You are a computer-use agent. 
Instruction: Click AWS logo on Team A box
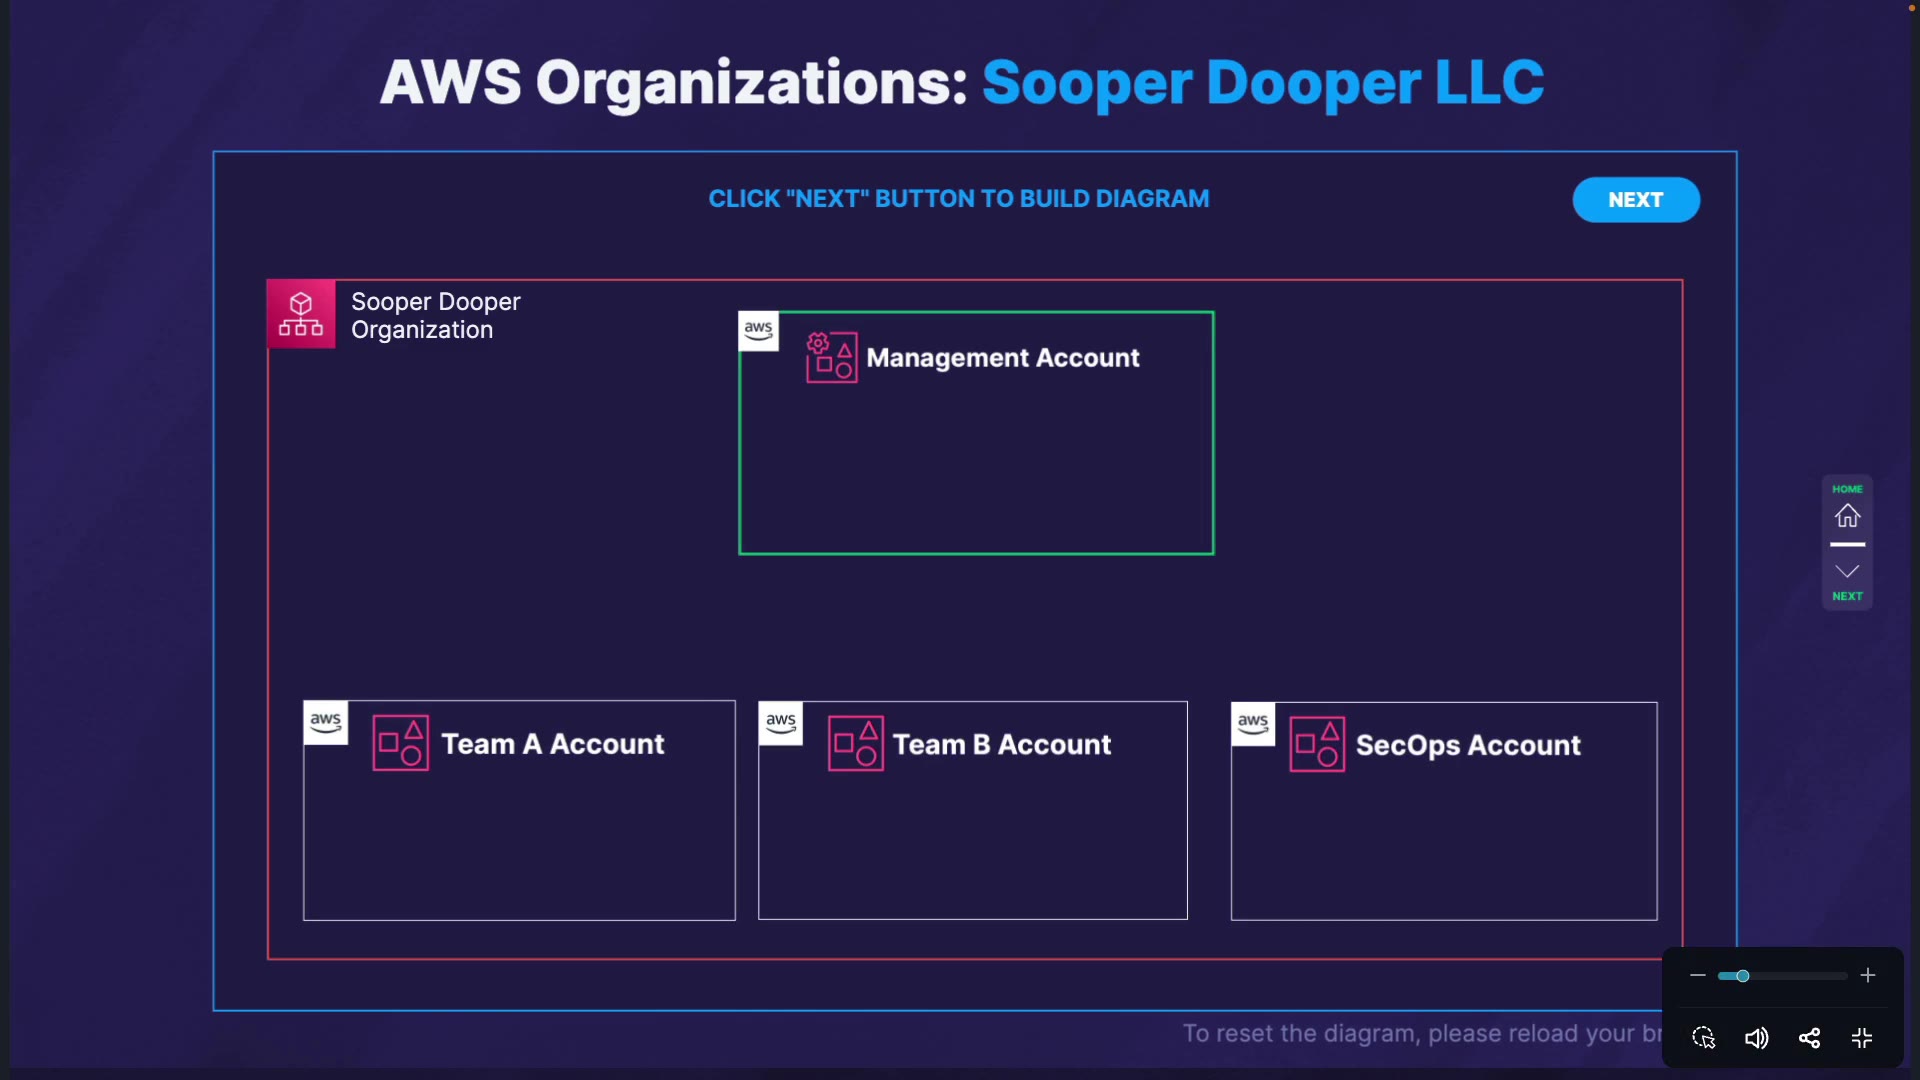325,722
